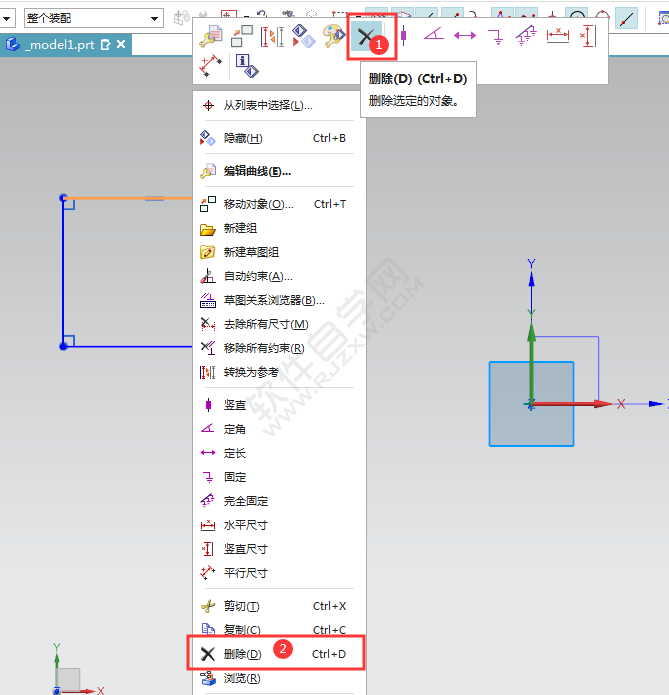Open the 整个装配 selection scope dropdown
This screenshot has width=669, height=695.
[x=154, y=19]
